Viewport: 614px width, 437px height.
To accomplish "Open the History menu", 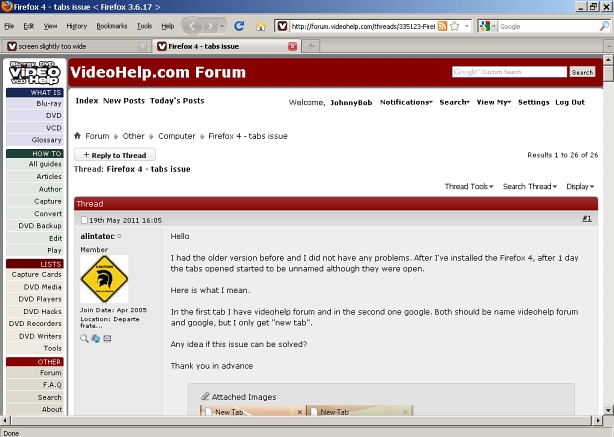I will click(x=77, y=26).
